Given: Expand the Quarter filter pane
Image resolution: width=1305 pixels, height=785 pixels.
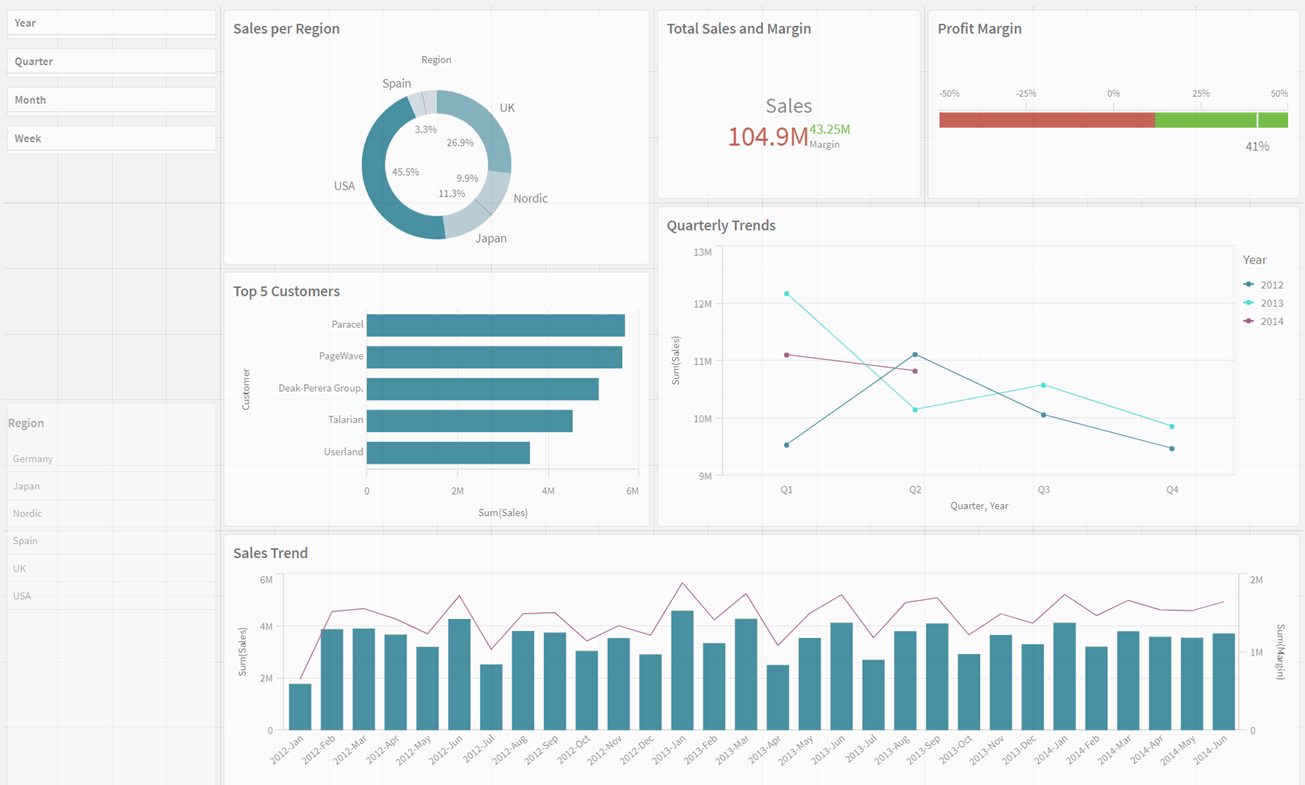Looking at the screenshot, I should [110, 61].
